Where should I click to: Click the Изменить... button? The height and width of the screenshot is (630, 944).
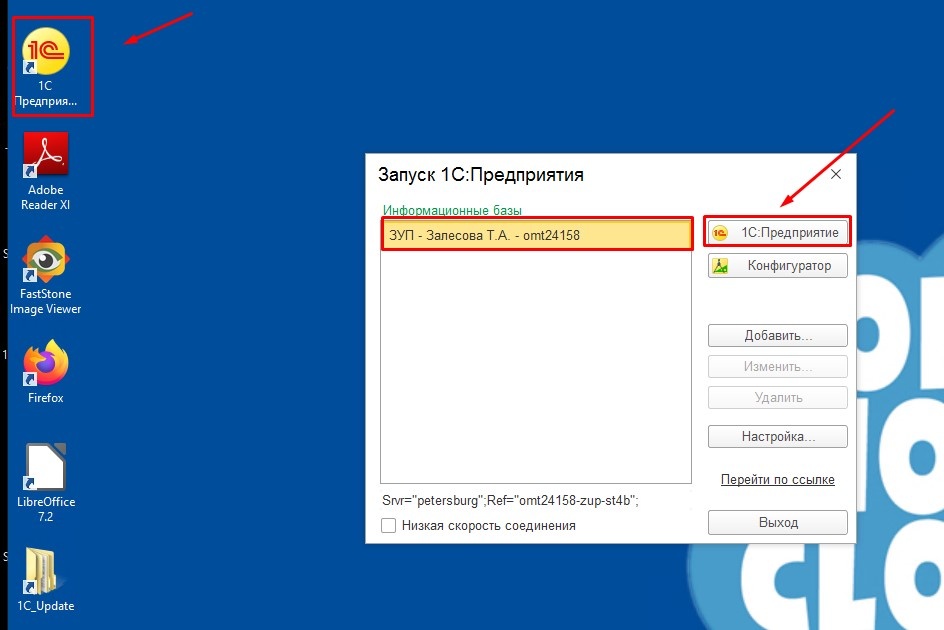coord(777,366)
